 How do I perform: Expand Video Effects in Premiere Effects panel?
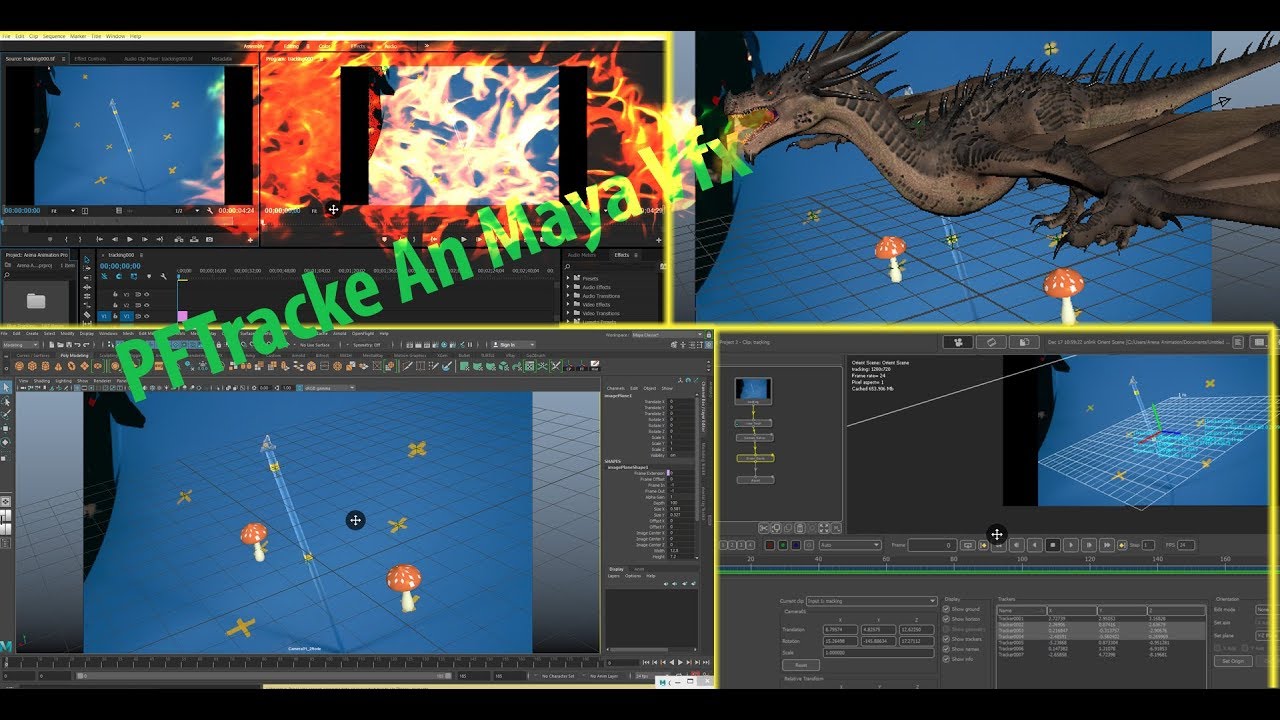[568, 304]
